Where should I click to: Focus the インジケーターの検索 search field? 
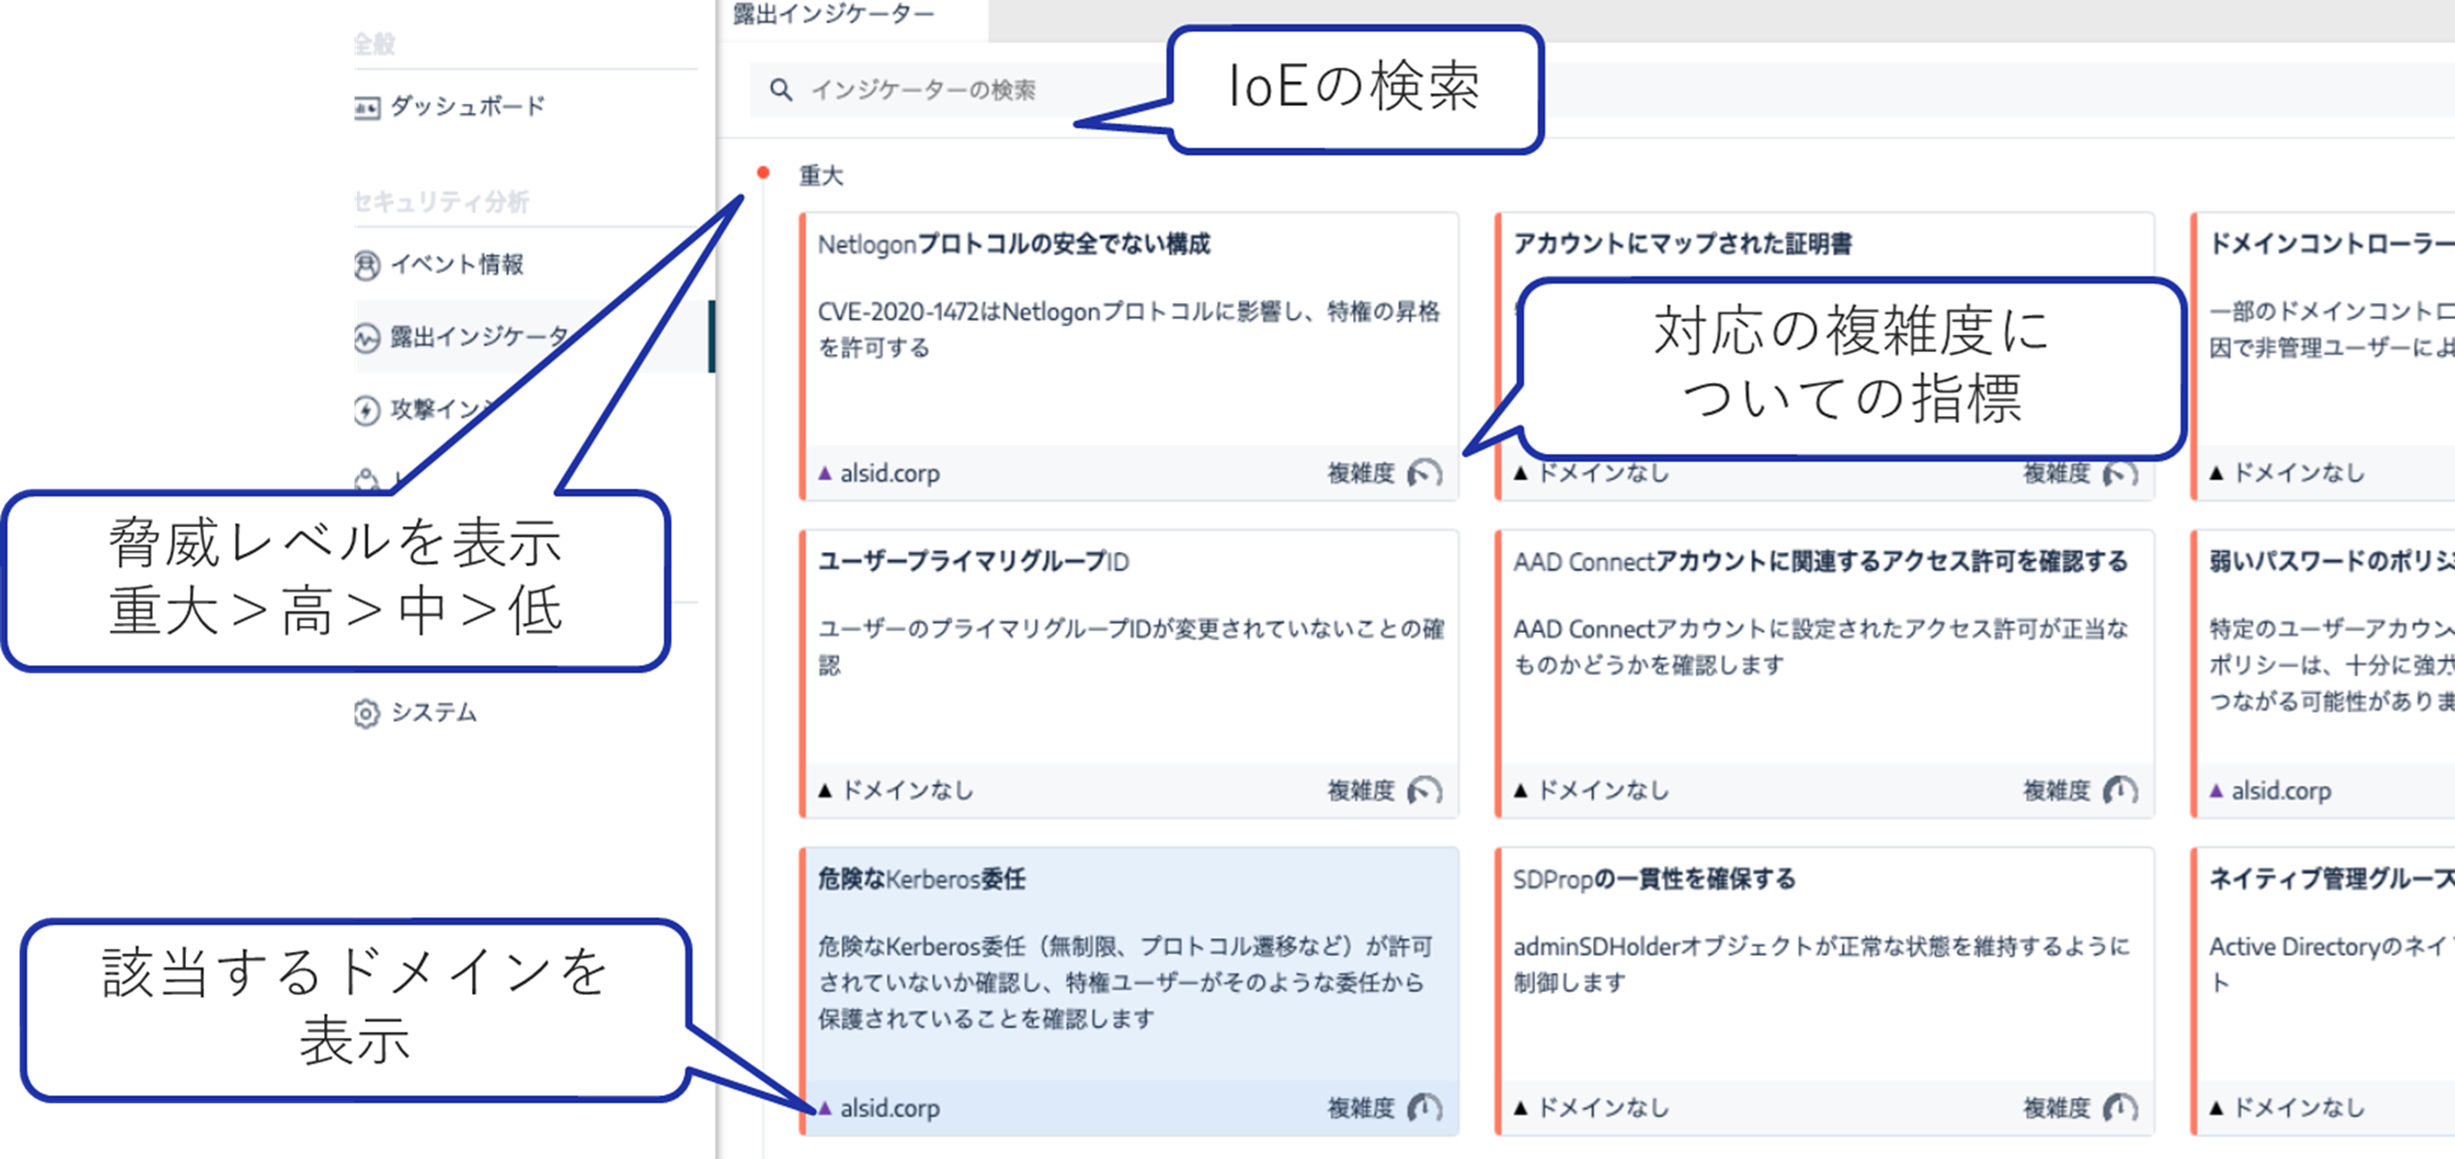tap(1600, 90)
